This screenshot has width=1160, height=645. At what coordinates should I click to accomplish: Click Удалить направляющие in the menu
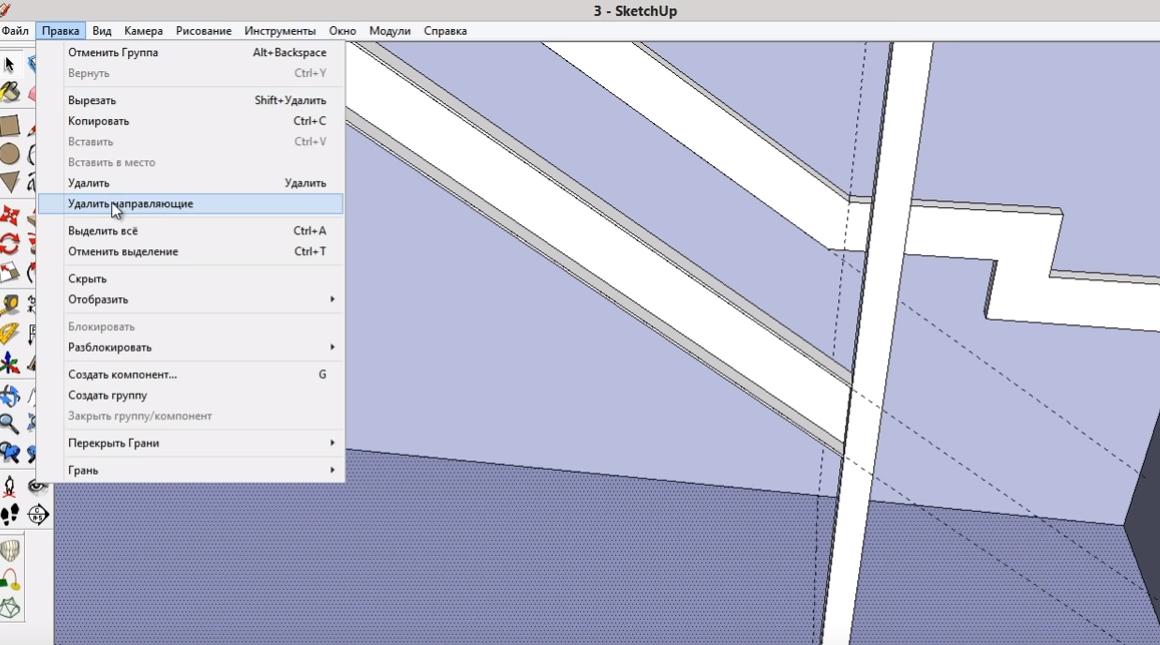point(131,204)
